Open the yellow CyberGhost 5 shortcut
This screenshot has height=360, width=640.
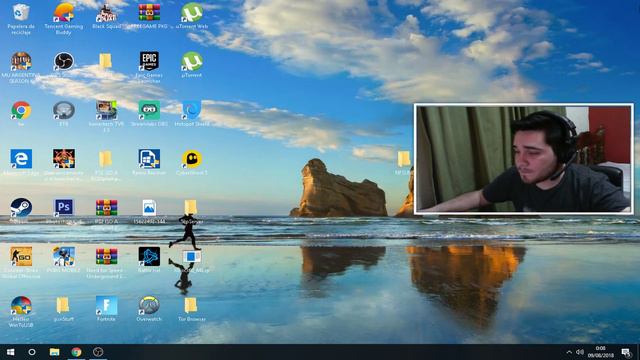pos(192,159)
